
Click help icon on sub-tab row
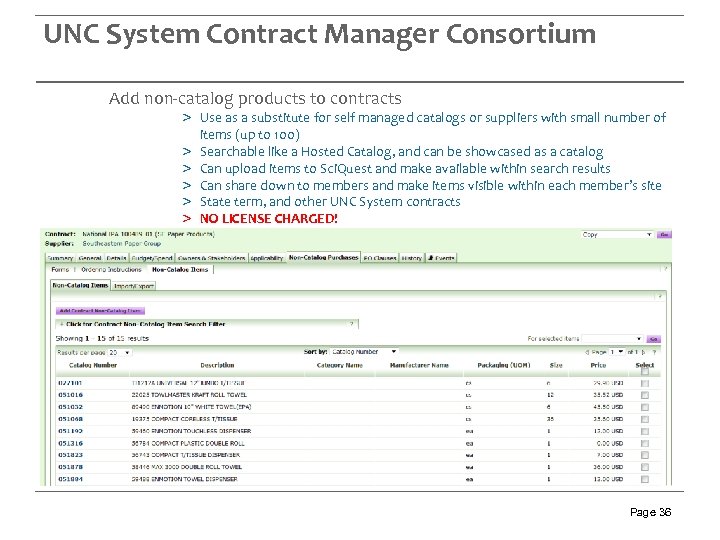(664, 269)
